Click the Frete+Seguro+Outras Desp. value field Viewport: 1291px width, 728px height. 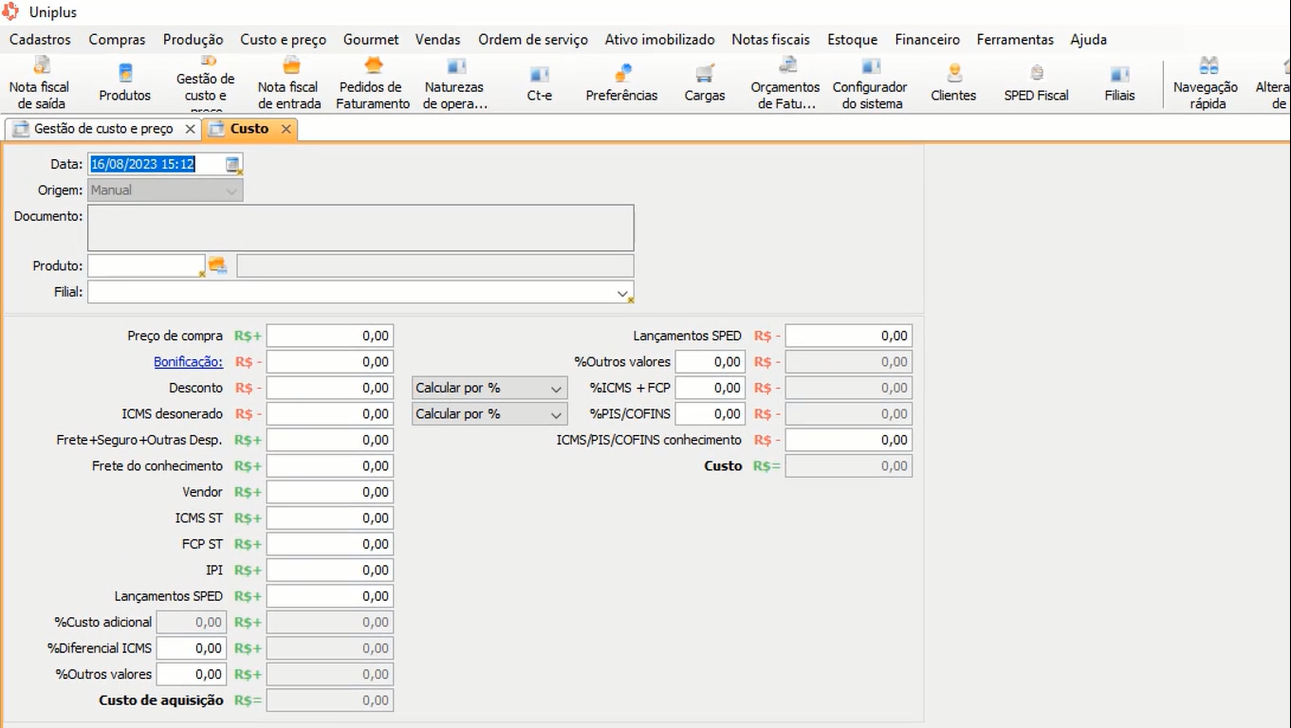tap(330, 440)
